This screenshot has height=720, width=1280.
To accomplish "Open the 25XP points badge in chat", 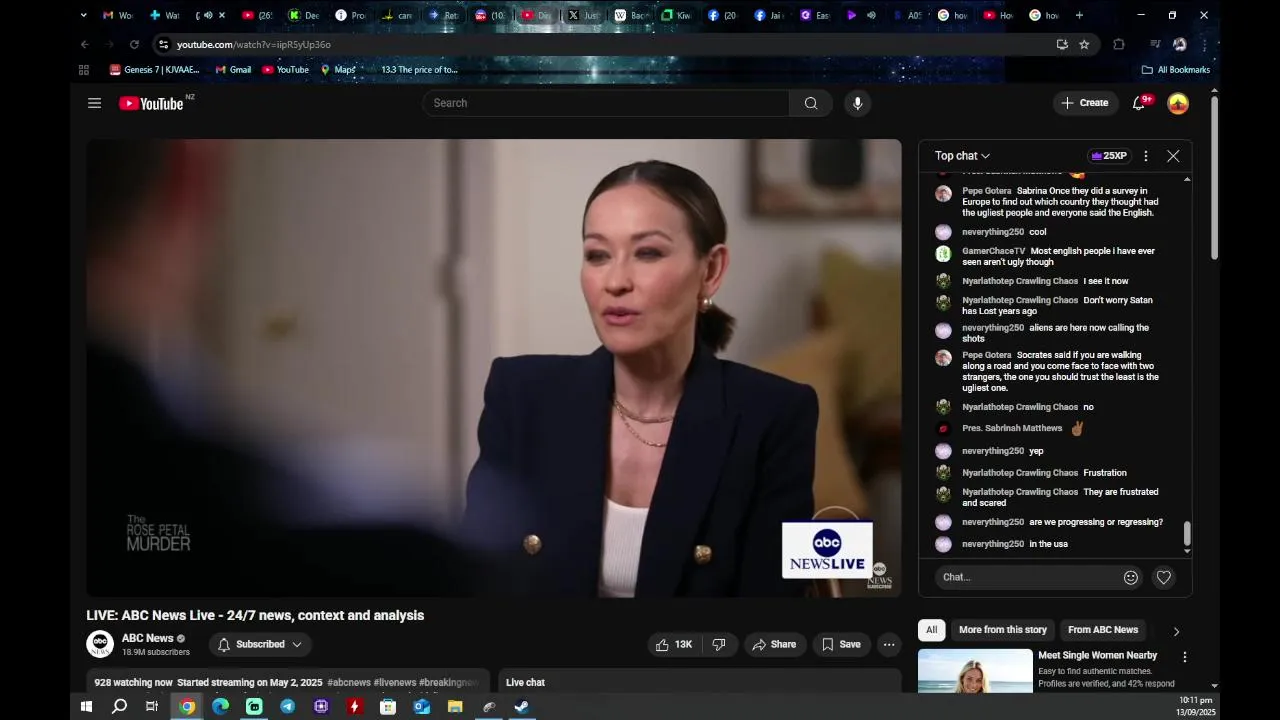I will (x=1109, y=156).
